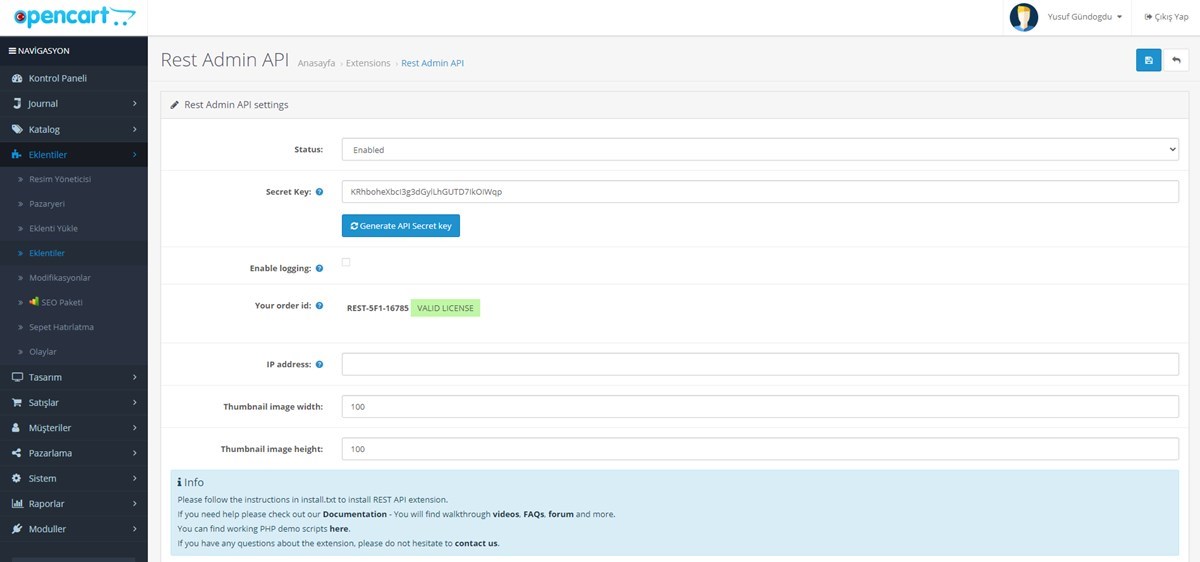Image resolution: width=1200 pixels, height=562 pixels.
Task: Go to Anasayfa breadcrumb
Action: 316,63
